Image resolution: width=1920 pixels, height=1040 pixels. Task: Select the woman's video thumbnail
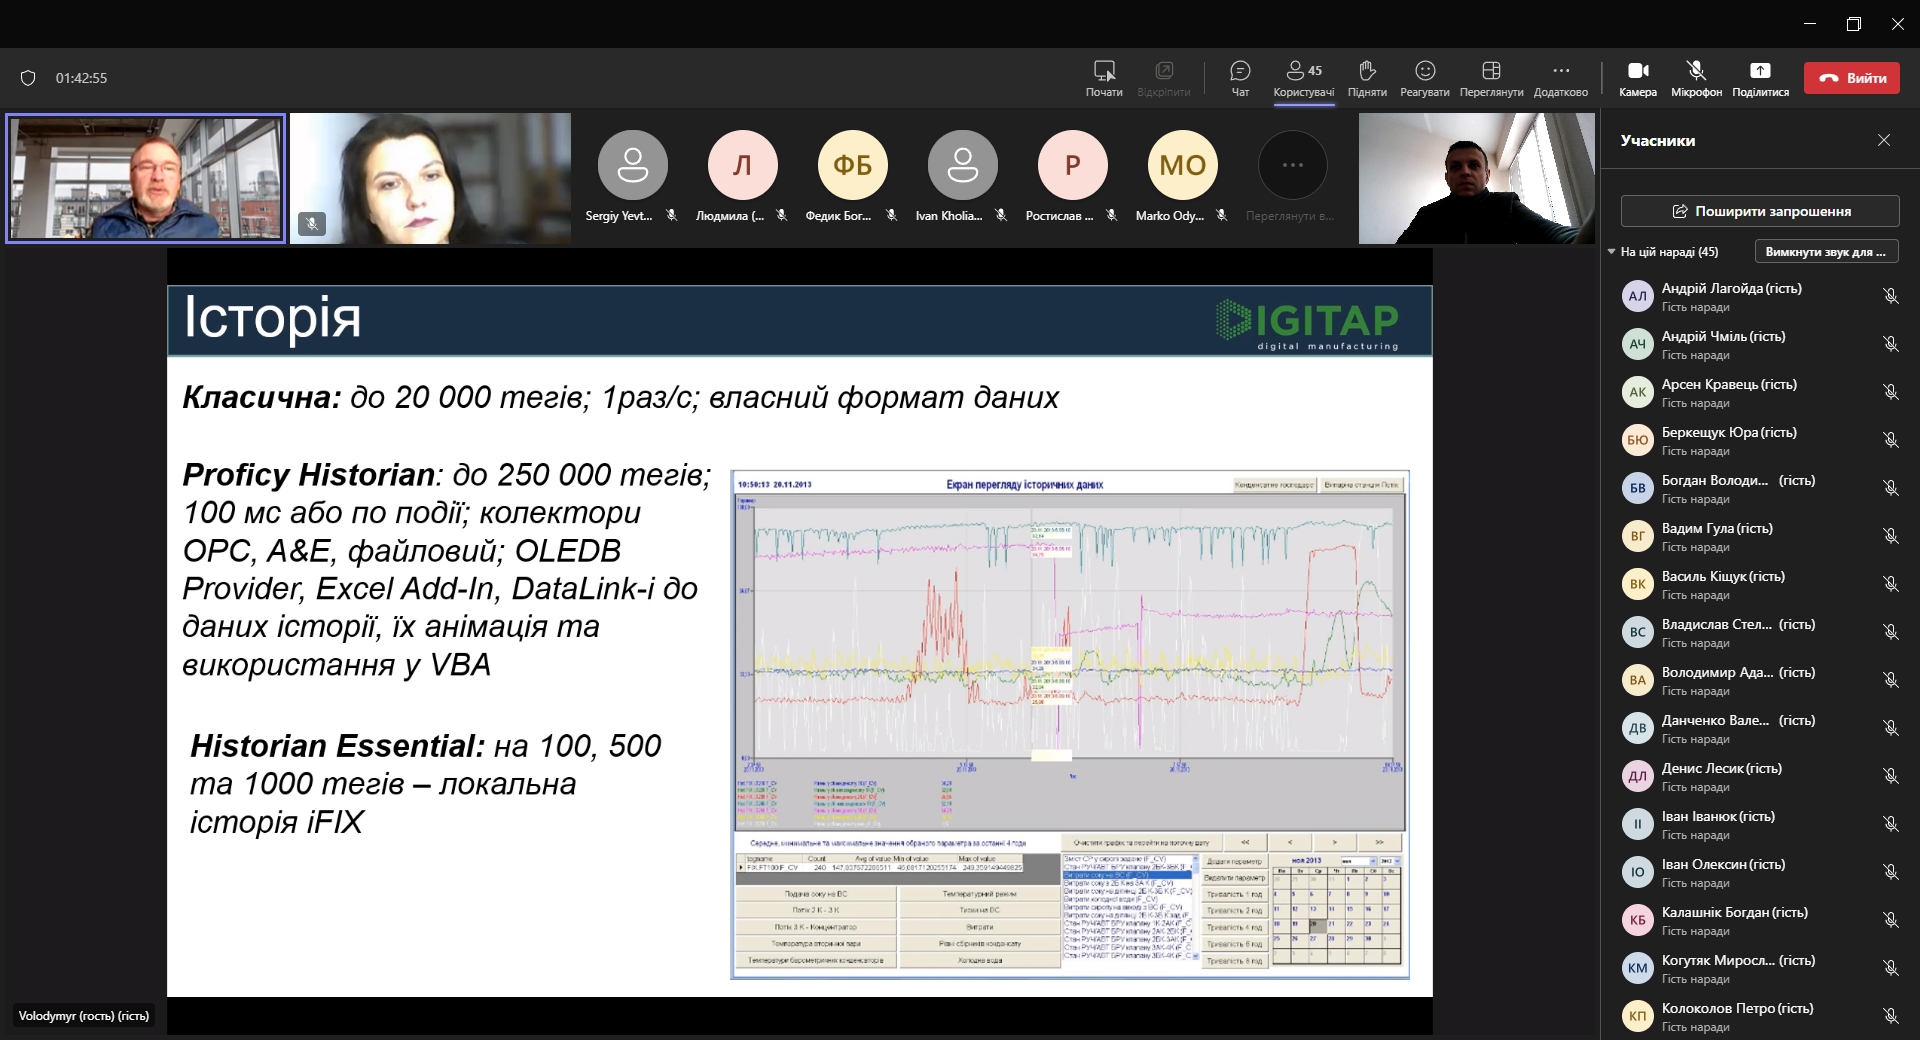[x=430, y=178]
